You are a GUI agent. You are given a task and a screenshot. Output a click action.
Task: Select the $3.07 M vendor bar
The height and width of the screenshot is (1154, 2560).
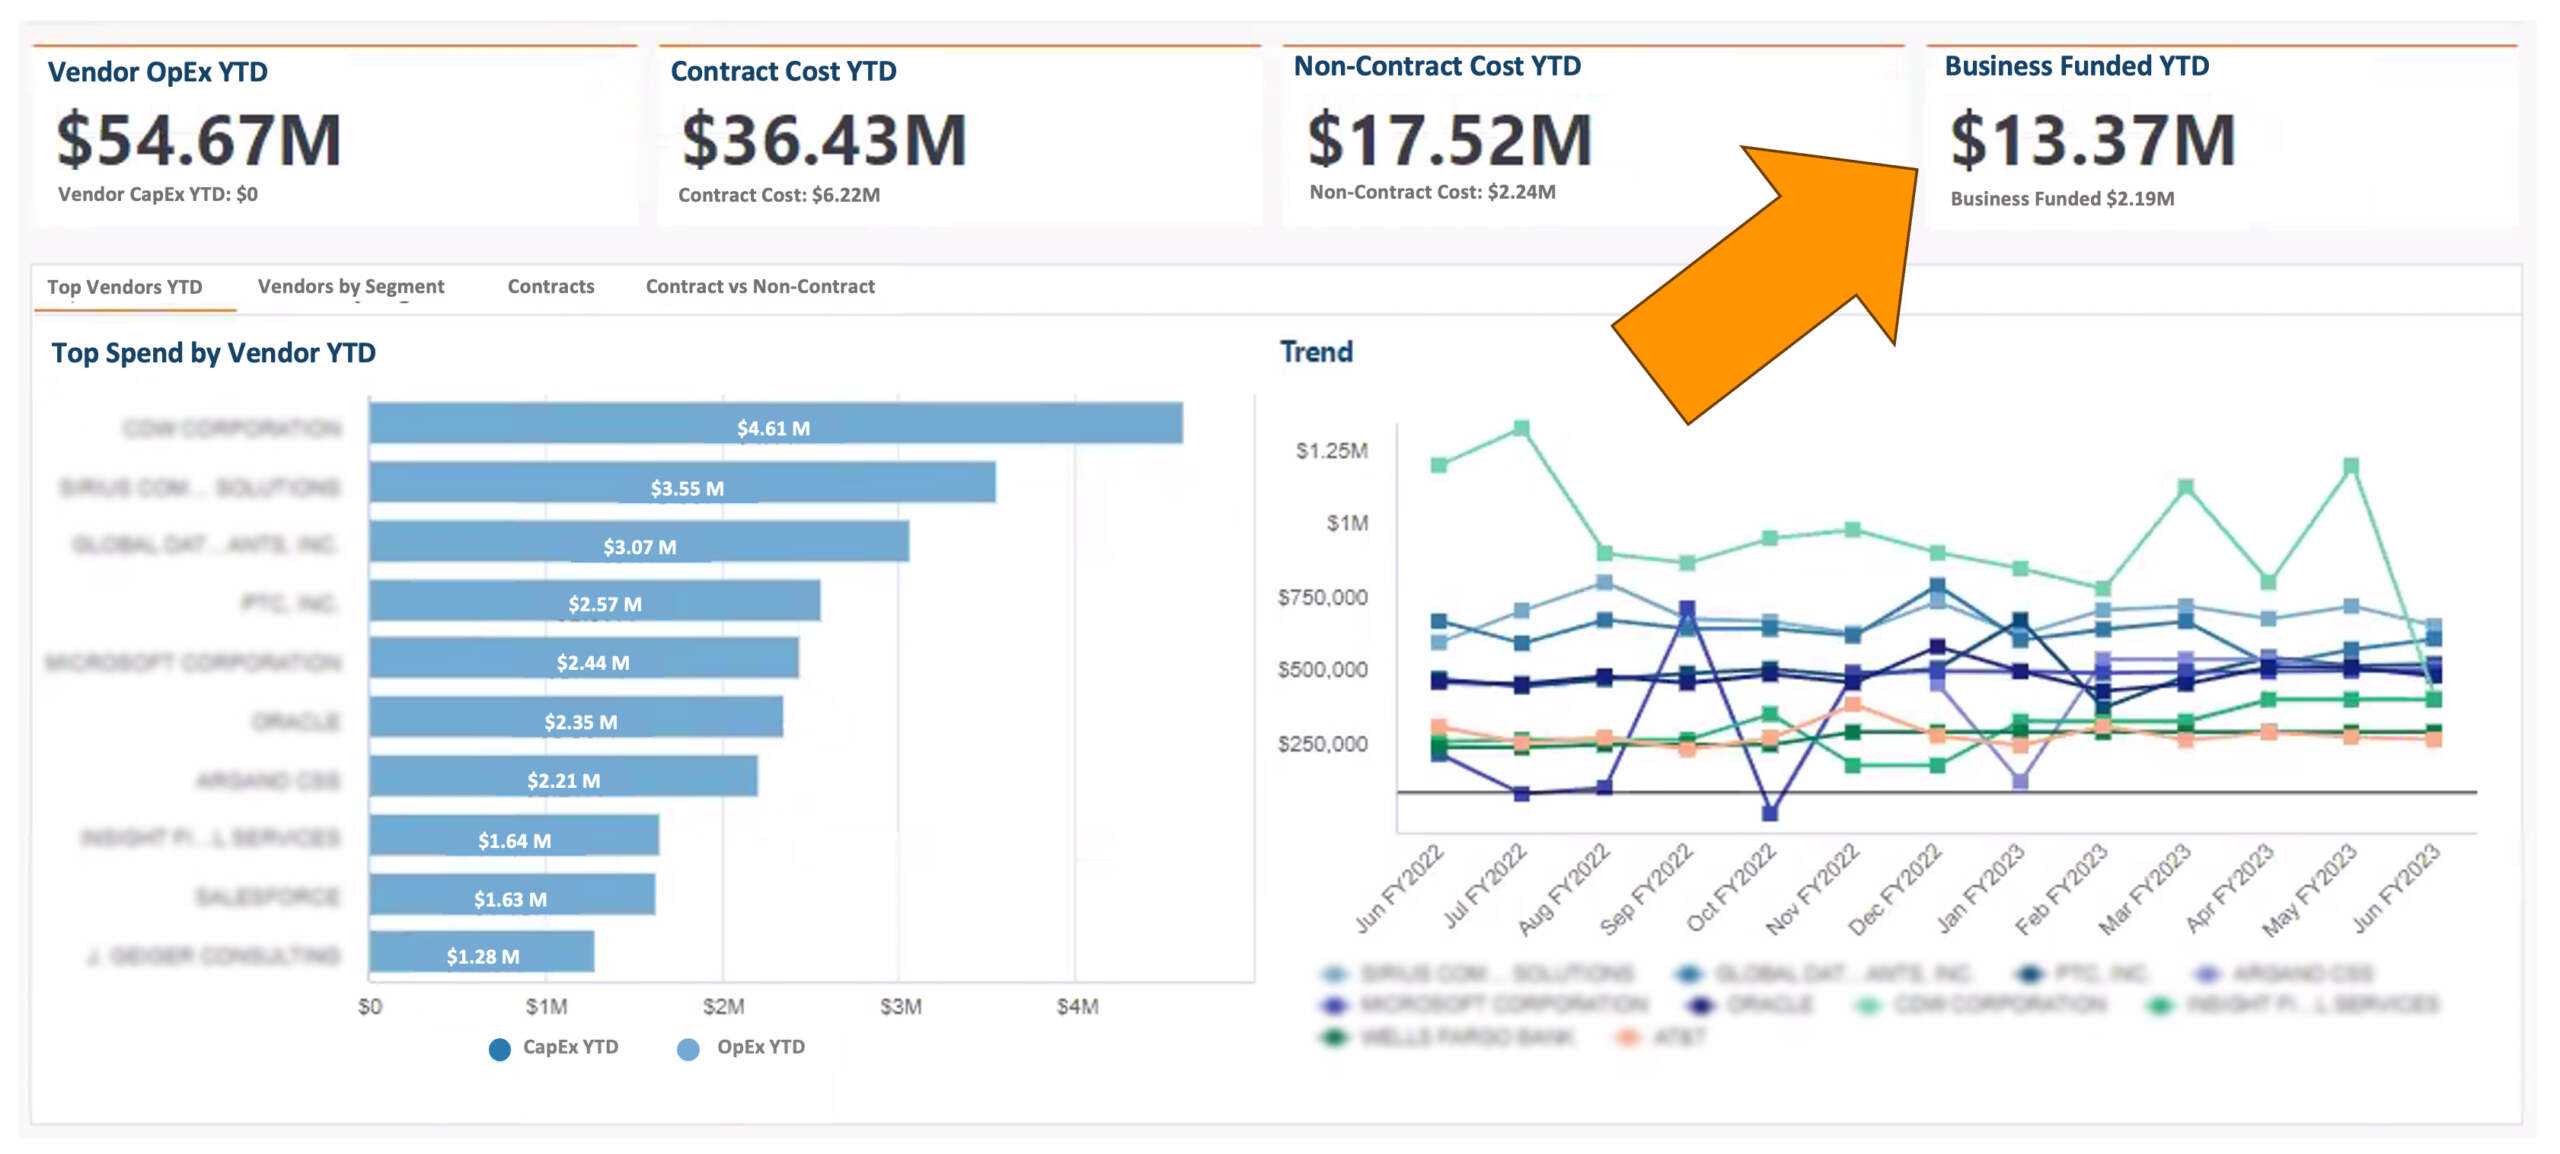pos(639,541)
